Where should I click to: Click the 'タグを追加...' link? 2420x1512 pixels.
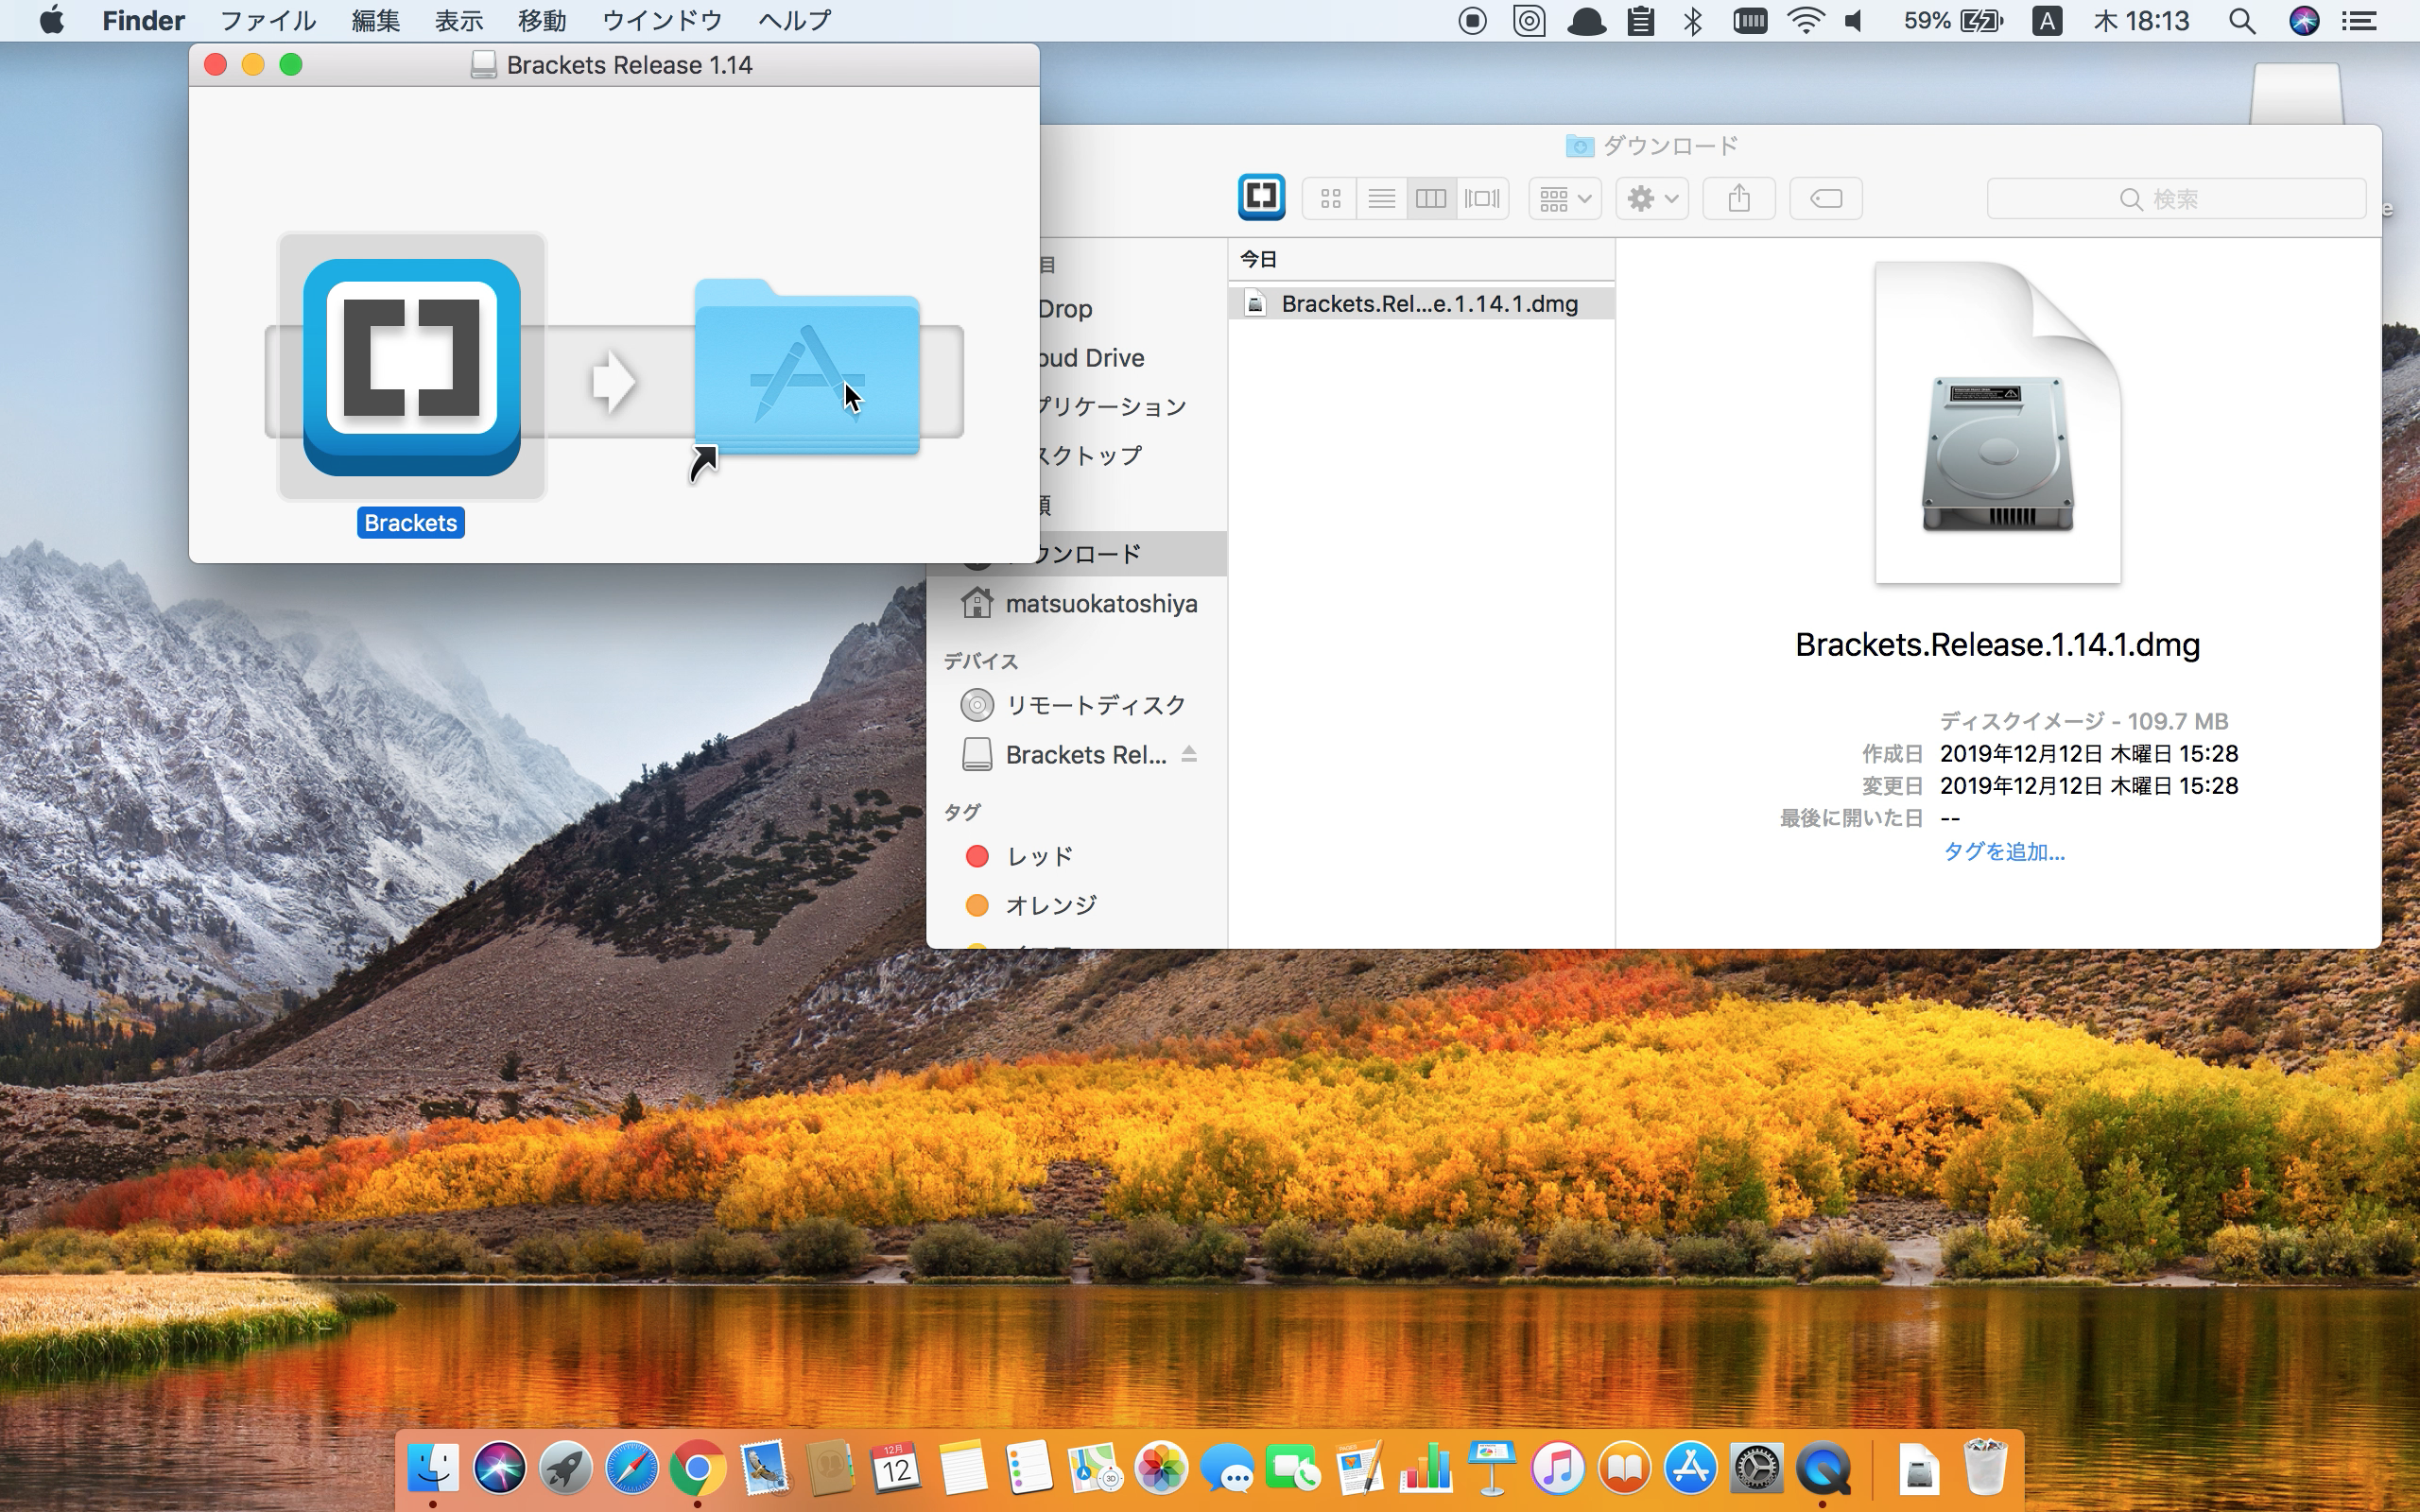2003,852
